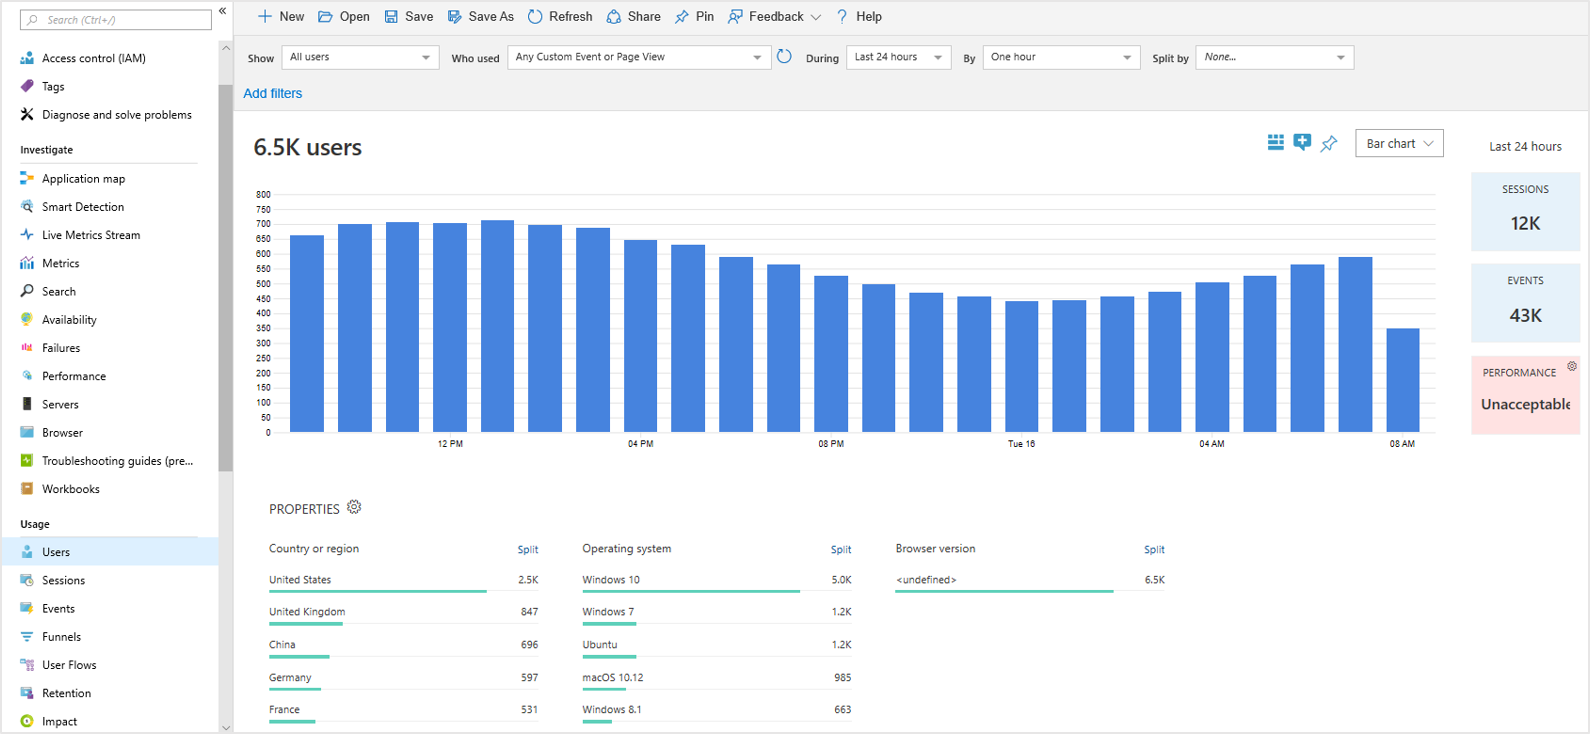The width and height of the screenshot is (1590, 734).
Task: Select Users under Usage
Action: [x=109, y=552]
